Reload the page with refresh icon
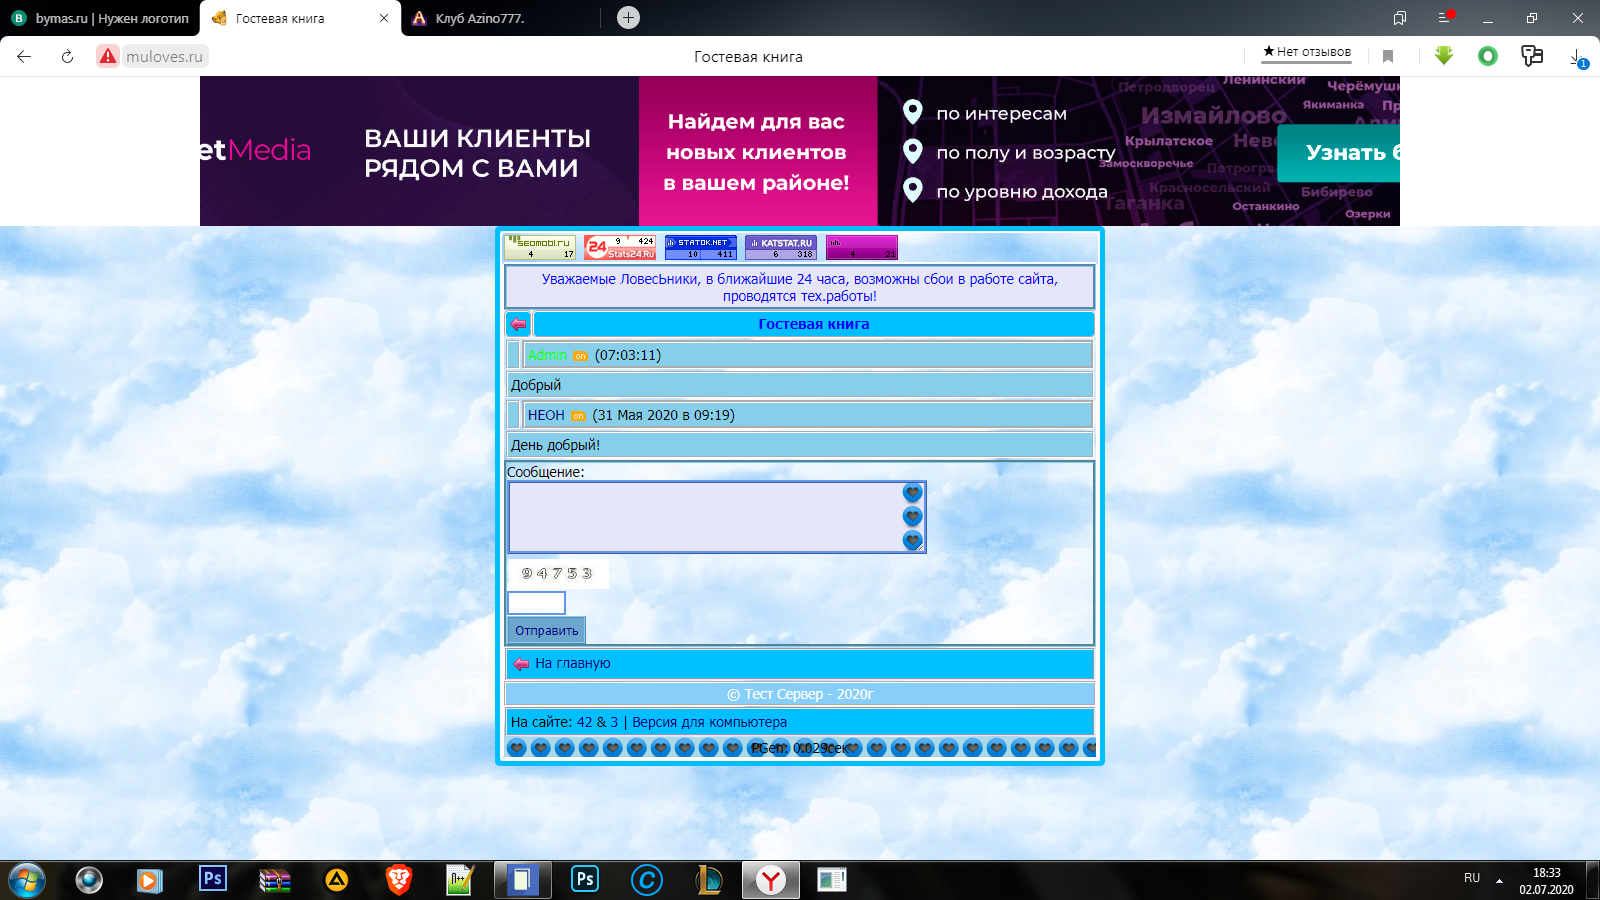This screenshot has width=1600, height=900. click(67, 56)
